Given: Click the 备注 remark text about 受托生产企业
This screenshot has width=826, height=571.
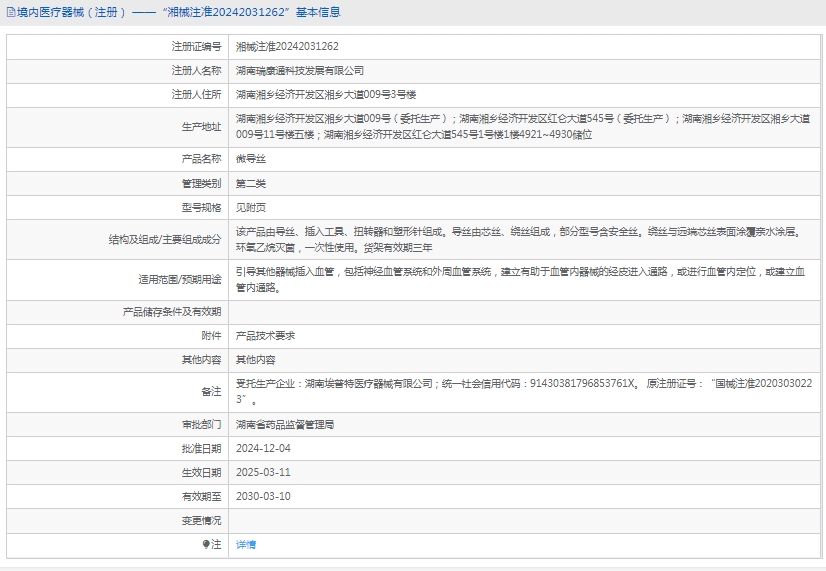Looking at the screenshot, I should pos(520,391).
